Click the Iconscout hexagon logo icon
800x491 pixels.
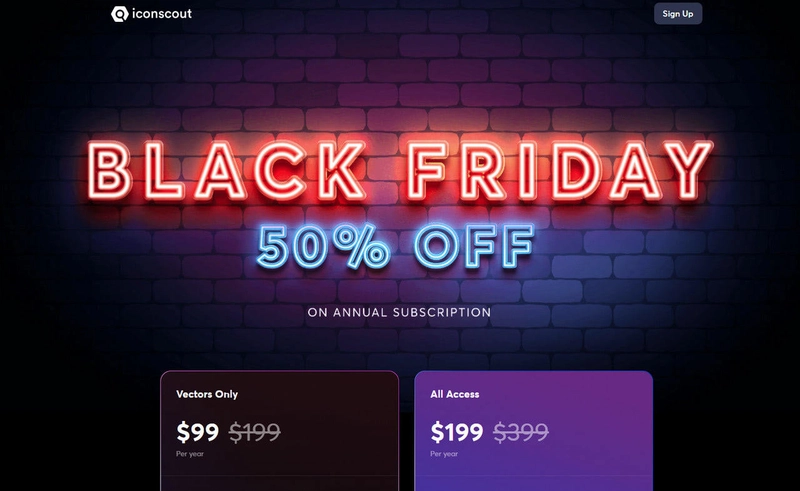[x=119, y=14]
